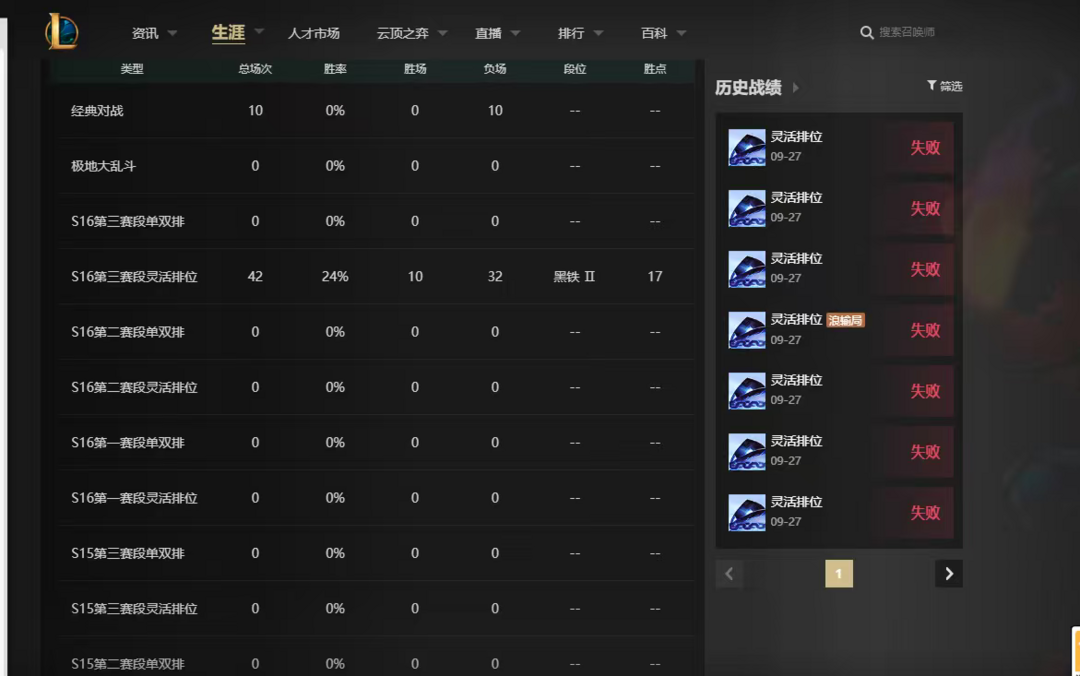This screenshot has height=676, width=1080.
Task: Click the 24% win rate cell
Action: (x=335, y=276)
